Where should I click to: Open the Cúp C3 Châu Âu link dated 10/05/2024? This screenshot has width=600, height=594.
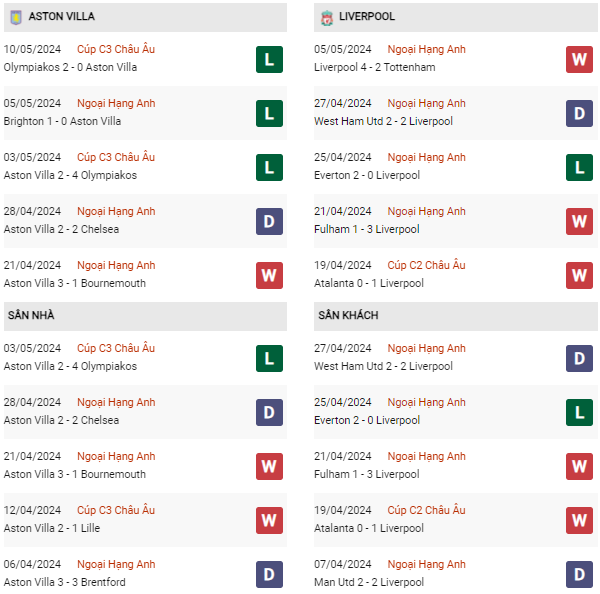[116, 49]
